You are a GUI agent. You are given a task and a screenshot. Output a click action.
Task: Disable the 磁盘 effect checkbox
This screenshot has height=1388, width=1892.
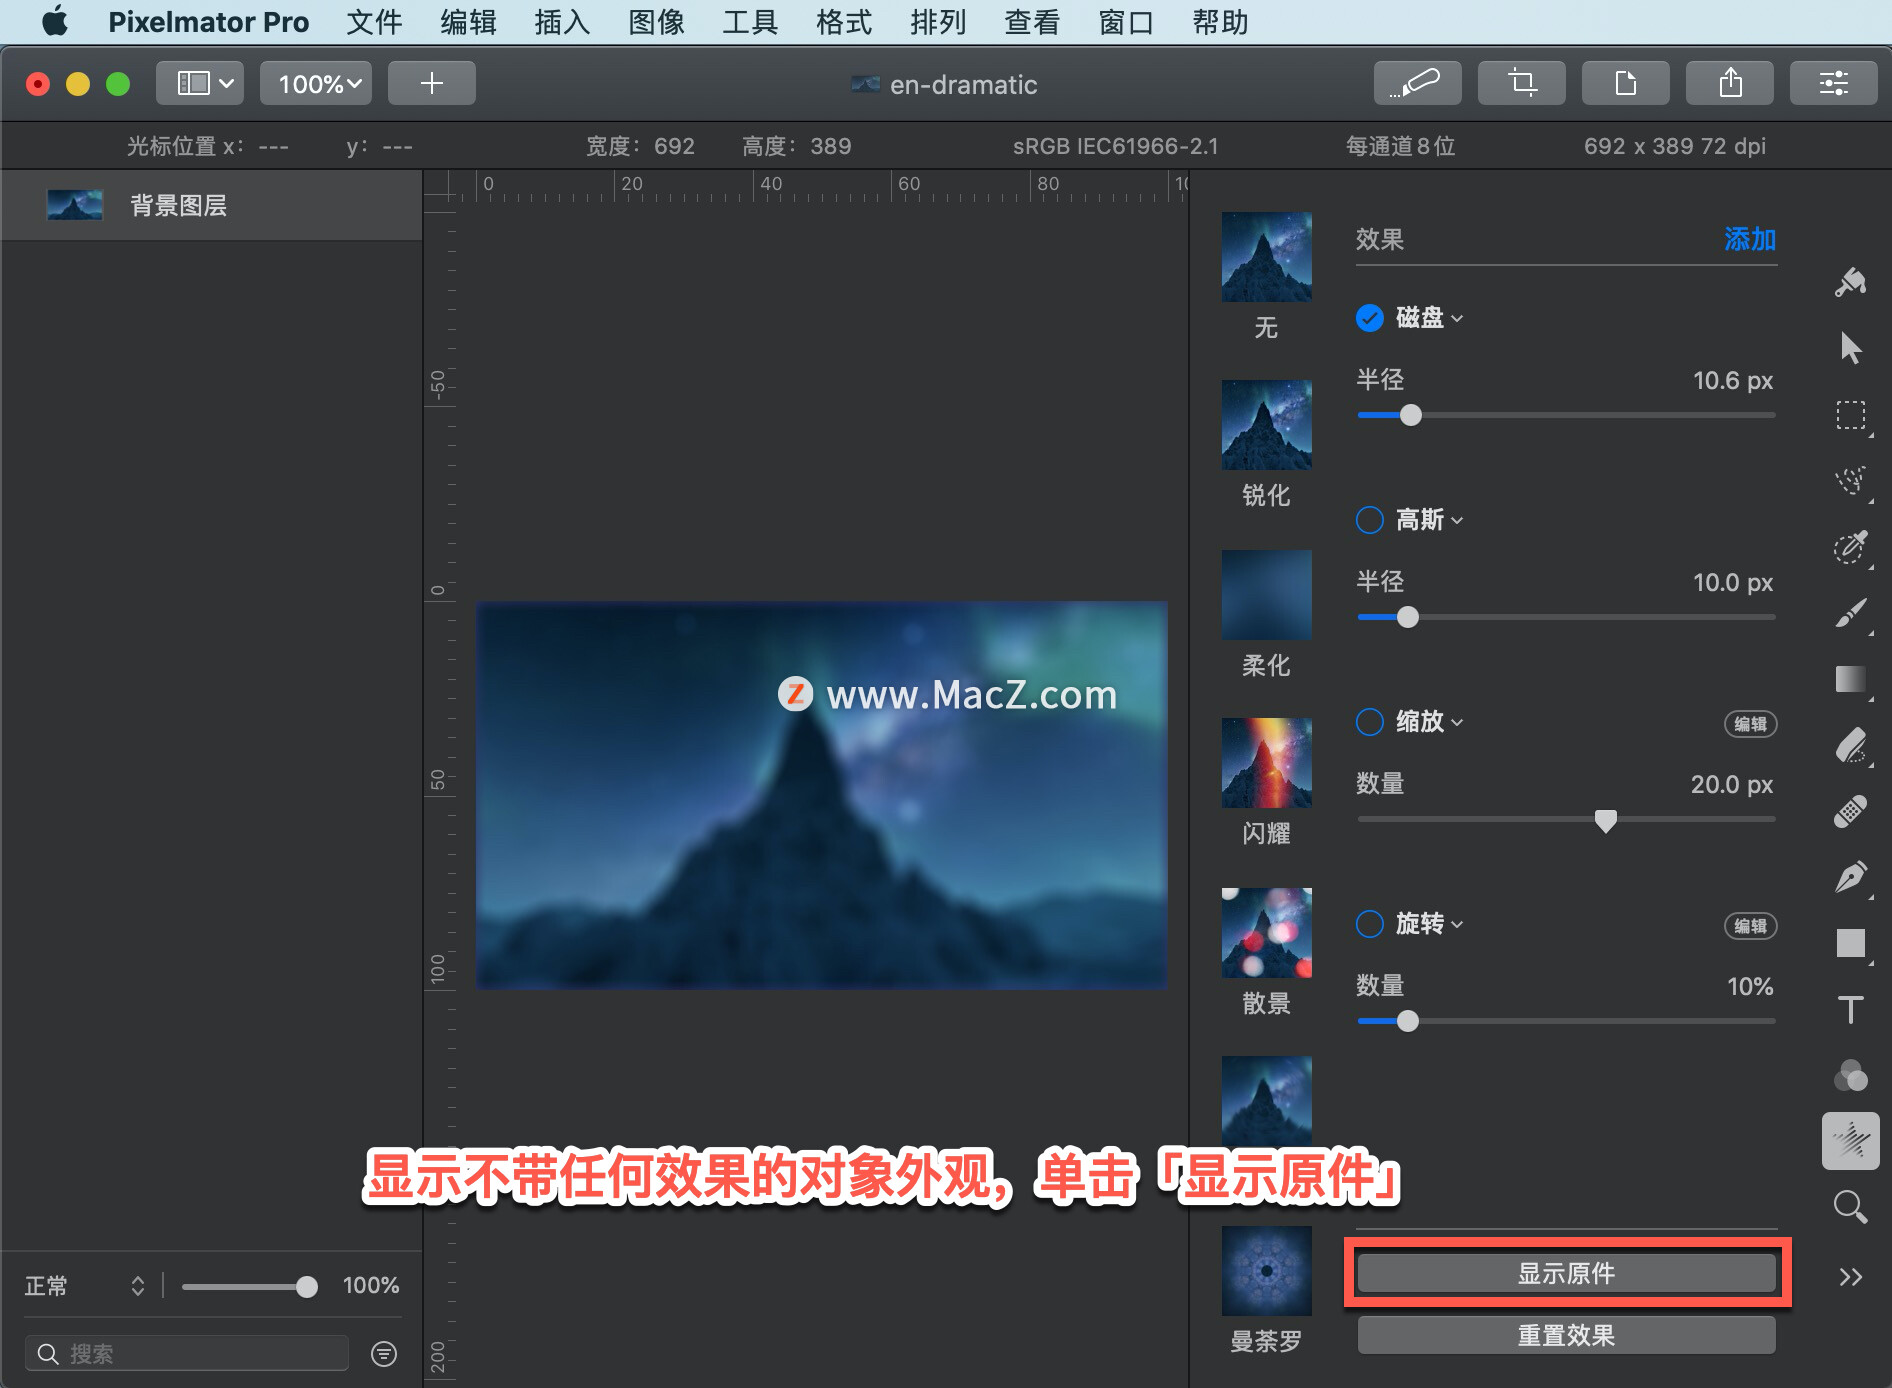point(1369,318)
